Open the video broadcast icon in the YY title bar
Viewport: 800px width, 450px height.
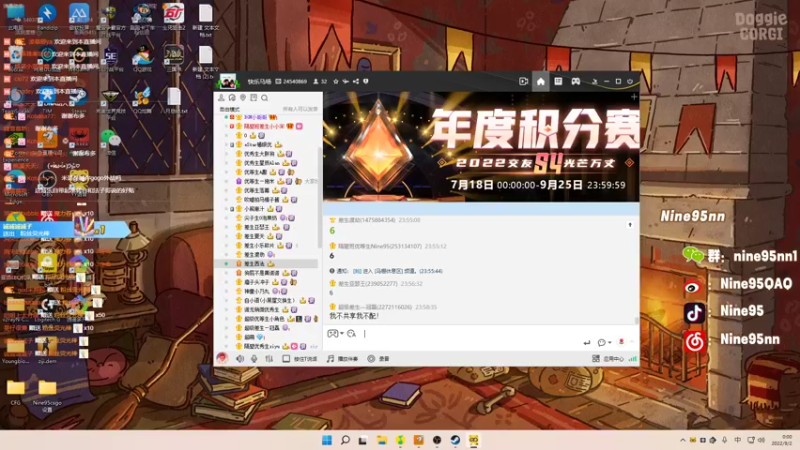coord(523,82)
